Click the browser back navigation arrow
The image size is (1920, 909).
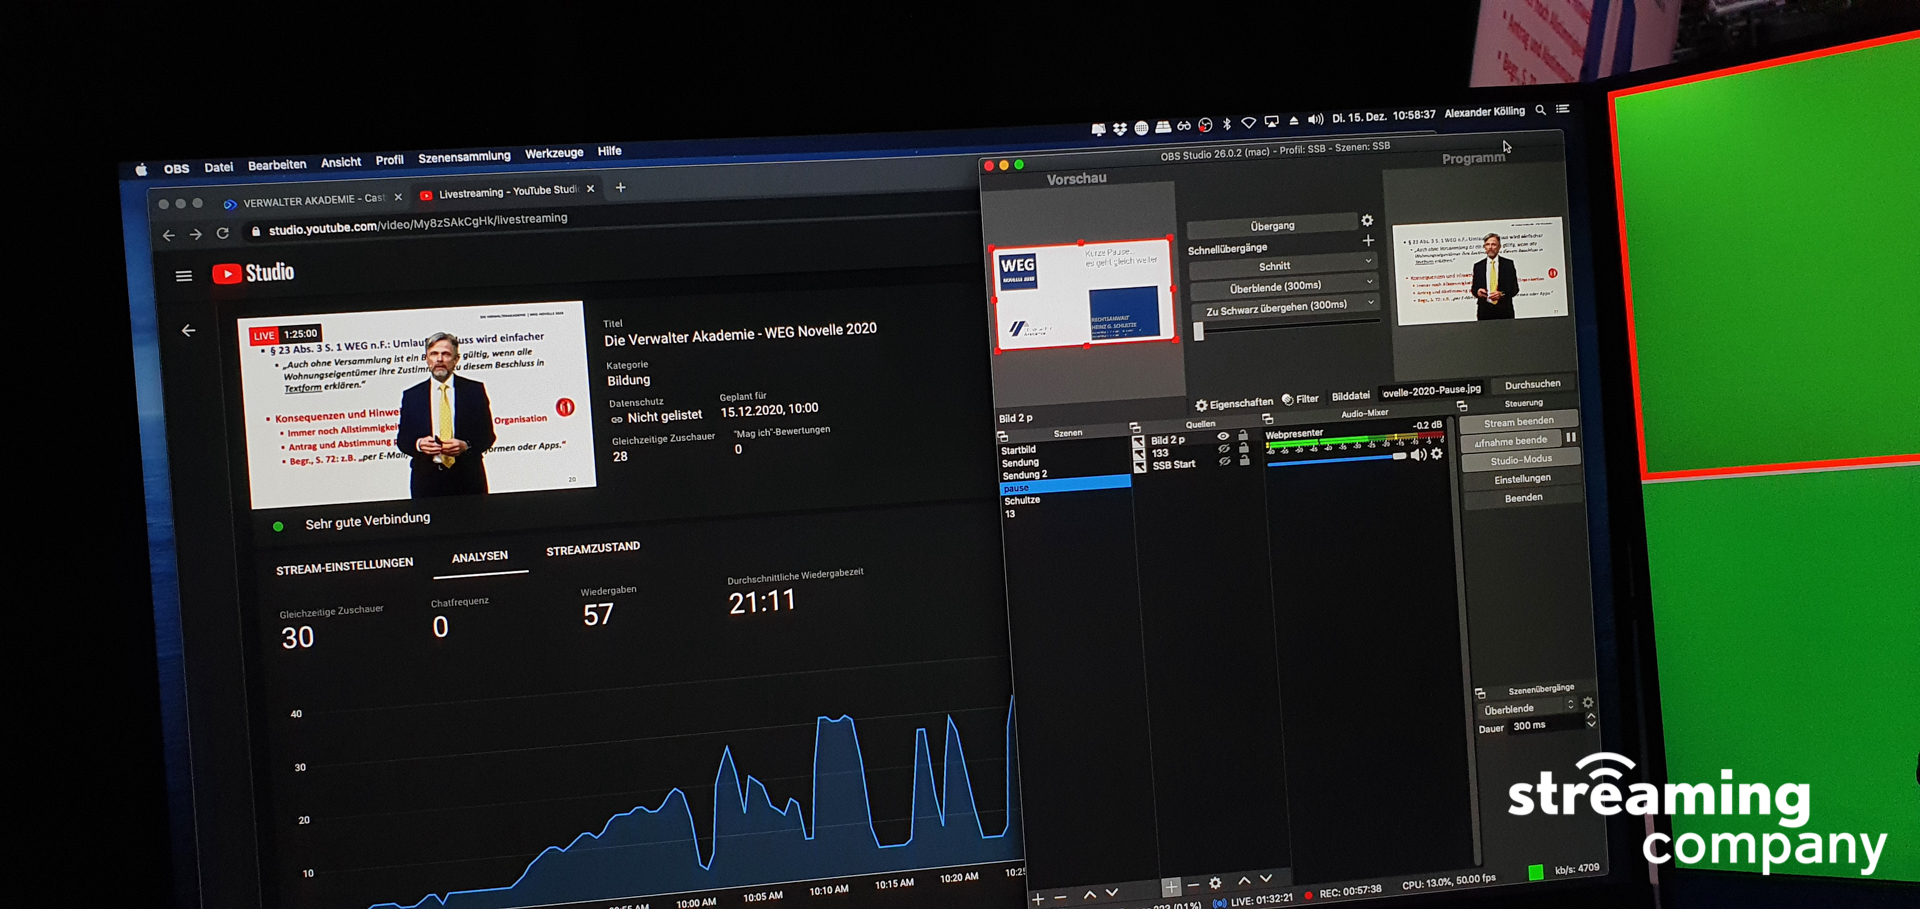[x=168, y=236]
